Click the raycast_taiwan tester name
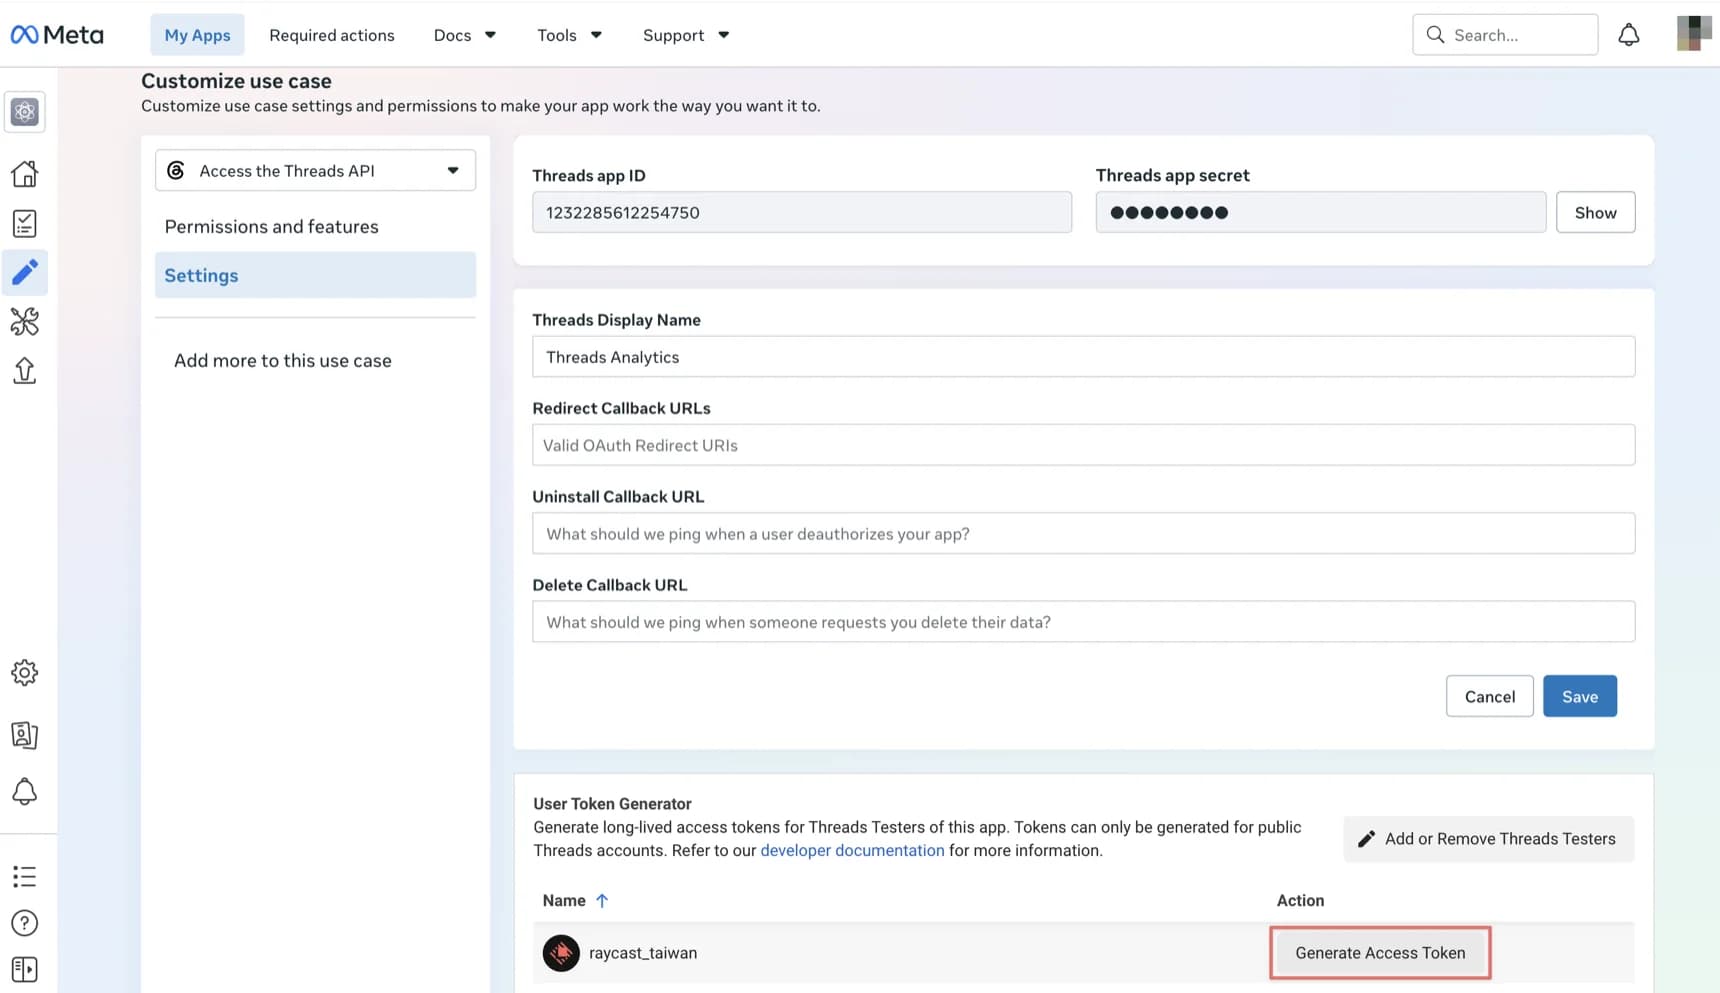1720x993 pixels. 643,953
